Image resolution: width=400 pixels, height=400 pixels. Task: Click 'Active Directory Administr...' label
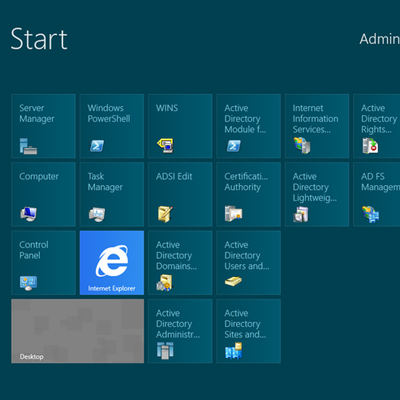coord(178,324)
